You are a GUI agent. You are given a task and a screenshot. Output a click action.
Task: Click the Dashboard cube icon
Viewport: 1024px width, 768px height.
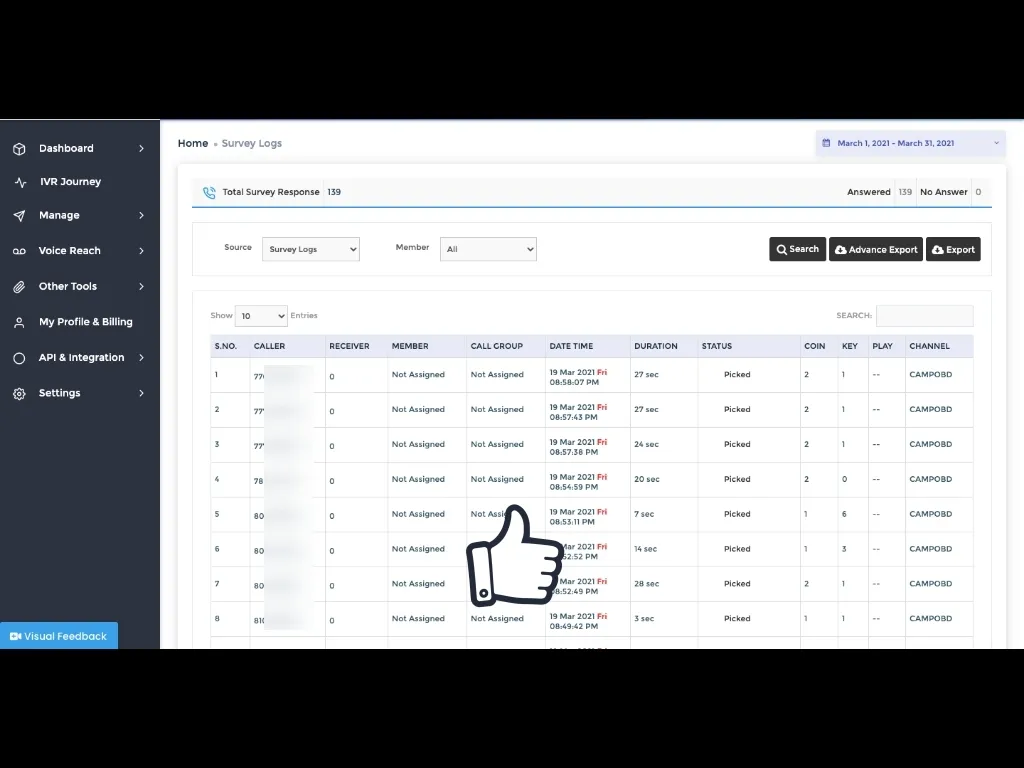[19, 149]
